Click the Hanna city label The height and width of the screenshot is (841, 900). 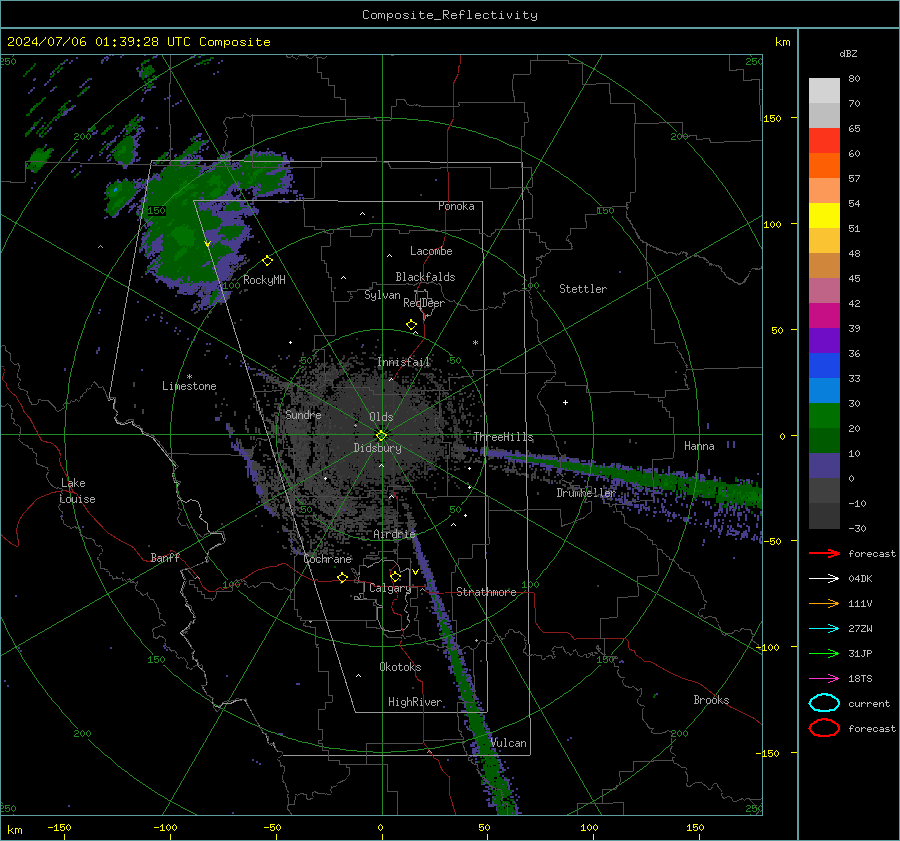click(x=699, y=446)
